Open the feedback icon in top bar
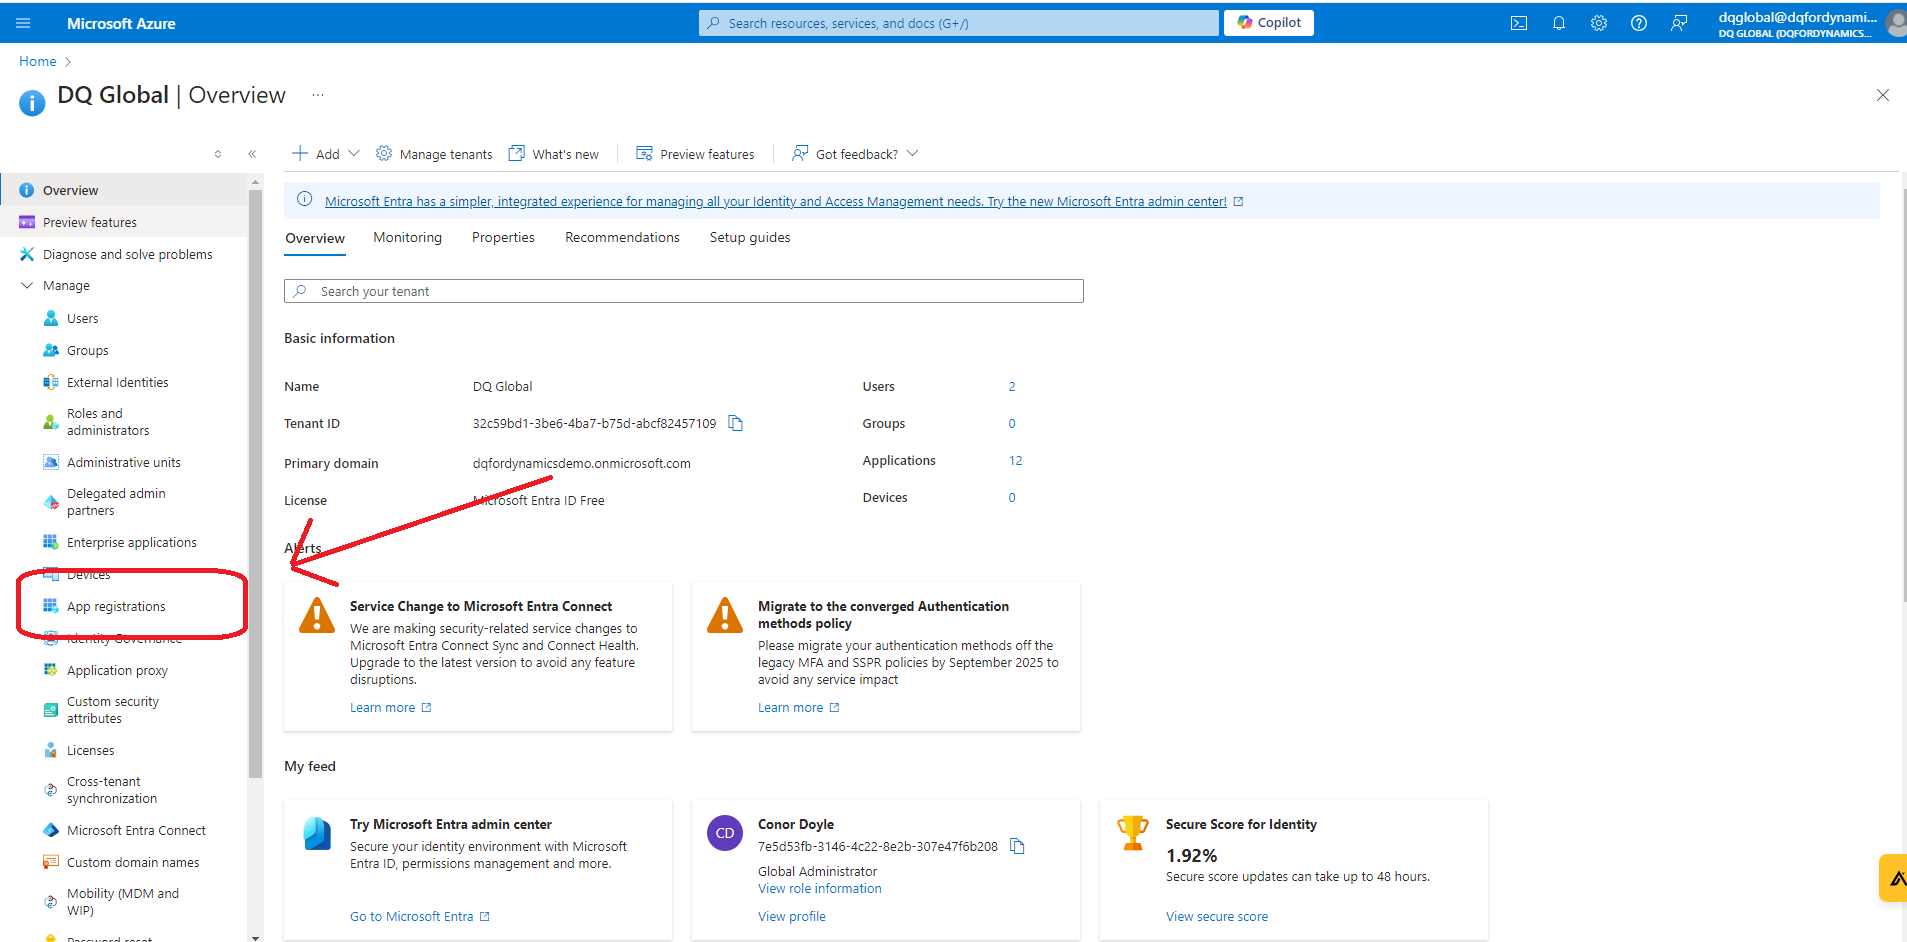 pyautogui.click(x=1679, y=23)
